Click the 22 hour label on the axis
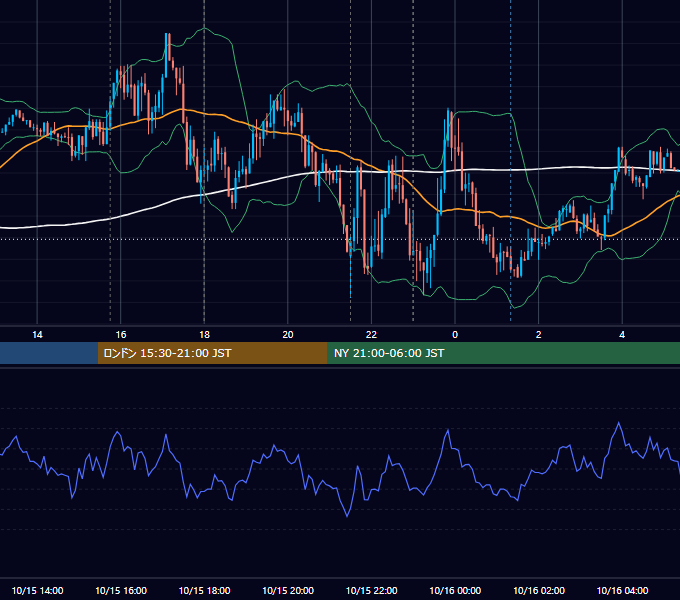680x600 pixels. pyautogui.click(x=371, y=335)
